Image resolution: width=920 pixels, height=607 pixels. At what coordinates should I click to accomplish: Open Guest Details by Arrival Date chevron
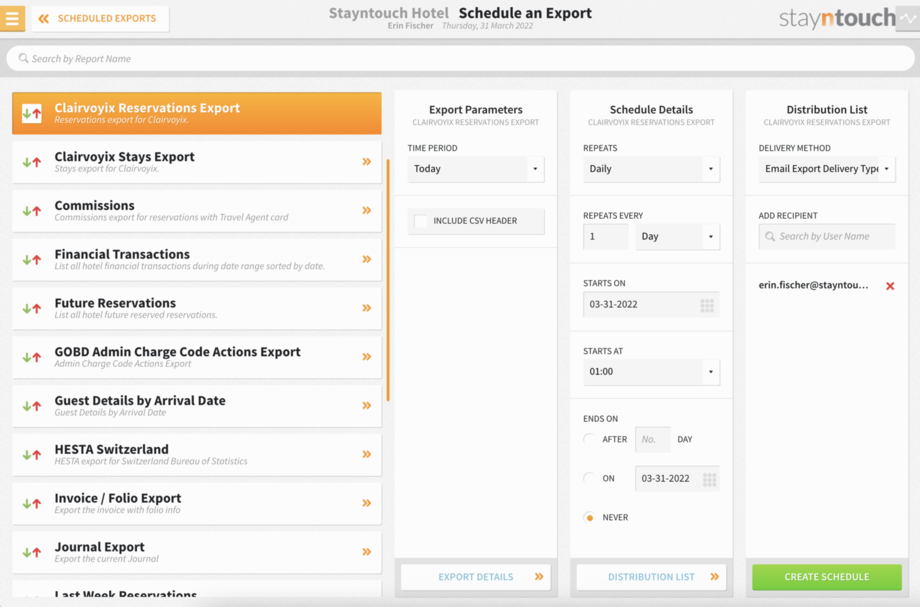coord(367,405)
